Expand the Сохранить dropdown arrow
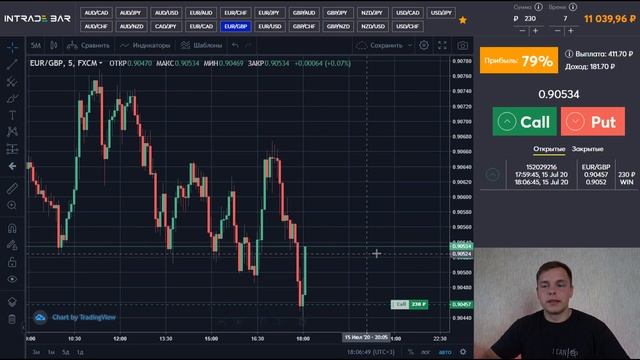This screenshot has height=360, width=640. 410,45
